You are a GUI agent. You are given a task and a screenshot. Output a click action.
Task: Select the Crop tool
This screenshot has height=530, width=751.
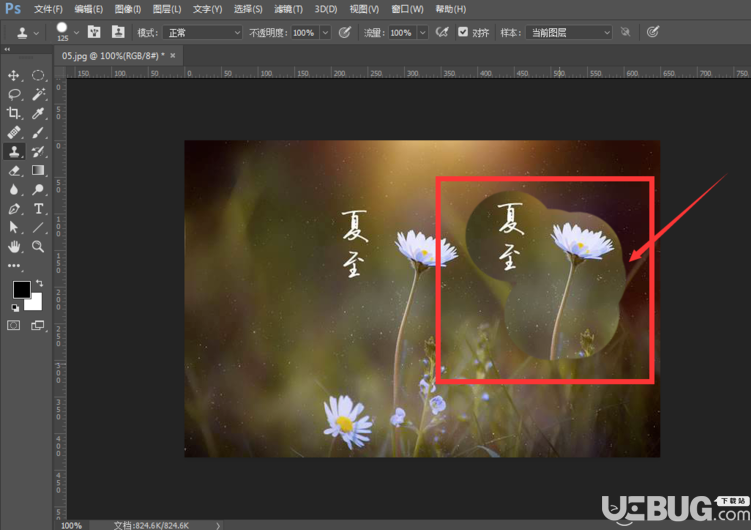[13, 113]
